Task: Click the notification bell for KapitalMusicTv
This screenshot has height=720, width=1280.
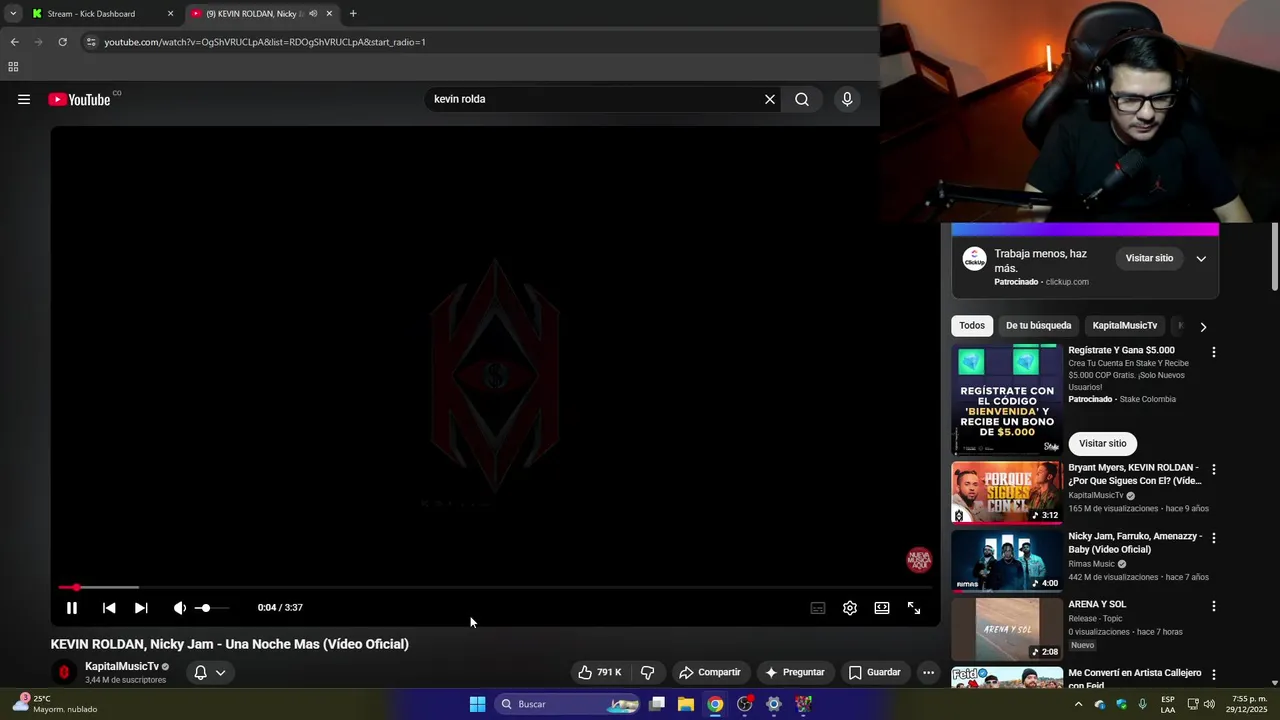Action: [200, 673]
